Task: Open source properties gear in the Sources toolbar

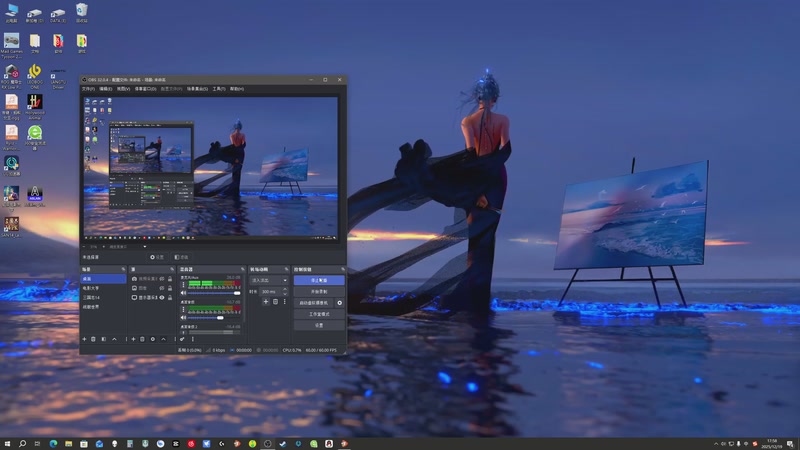Action: coord(153,339)
